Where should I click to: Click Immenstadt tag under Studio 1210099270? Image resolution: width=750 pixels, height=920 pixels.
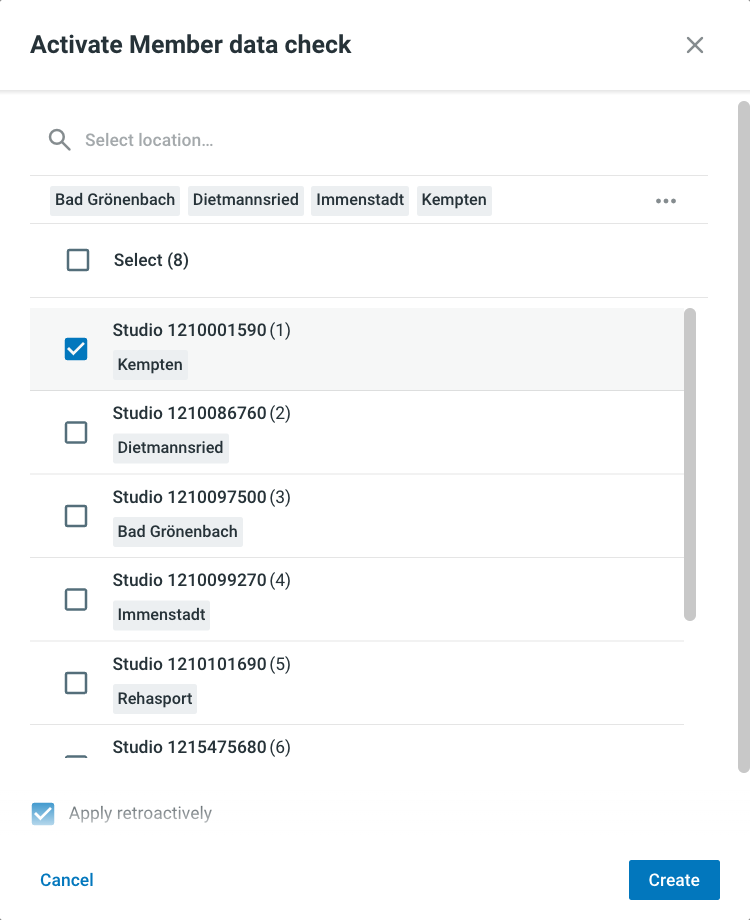161,615
